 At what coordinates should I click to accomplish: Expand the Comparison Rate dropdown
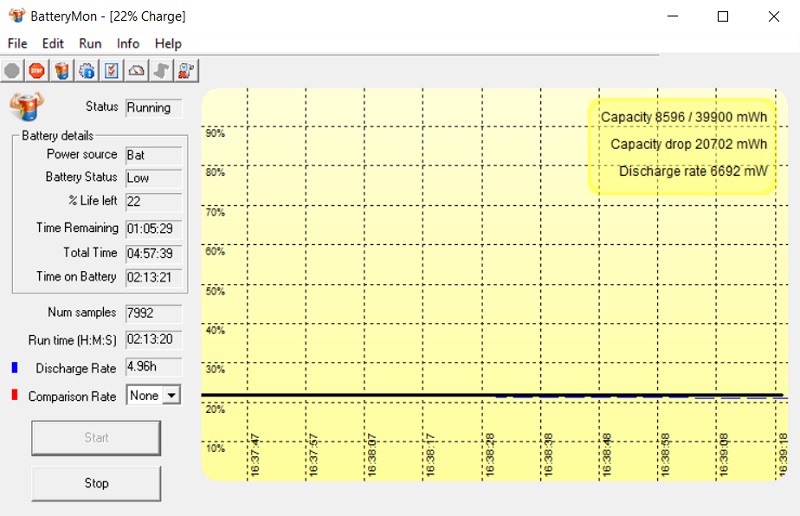(x=171, y=396)
